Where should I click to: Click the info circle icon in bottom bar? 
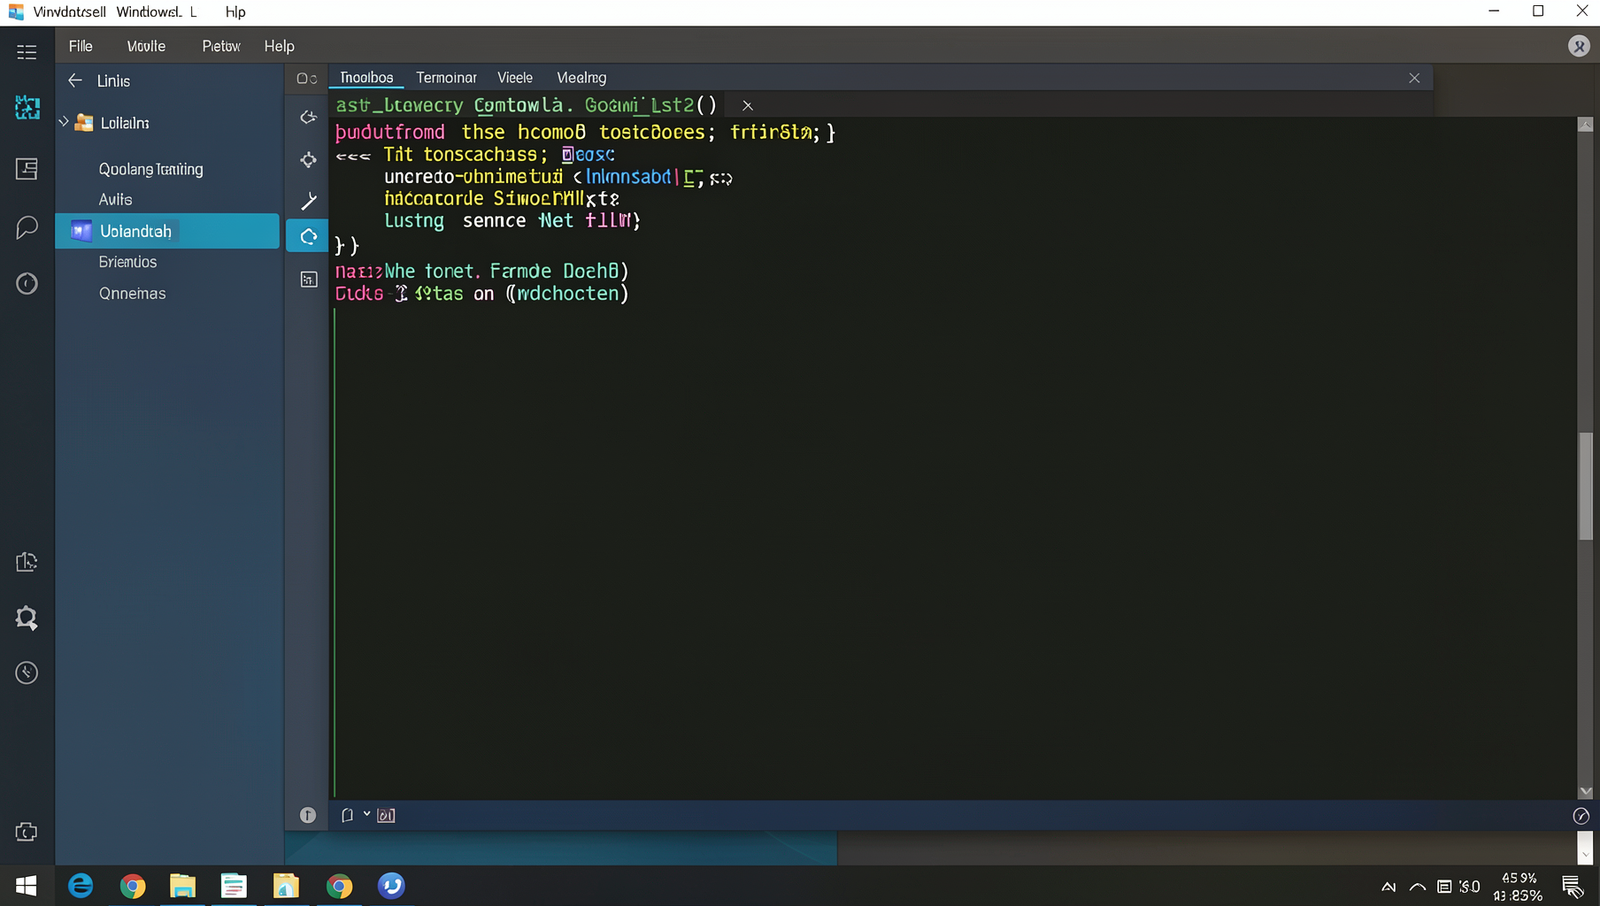pos(308,815)
